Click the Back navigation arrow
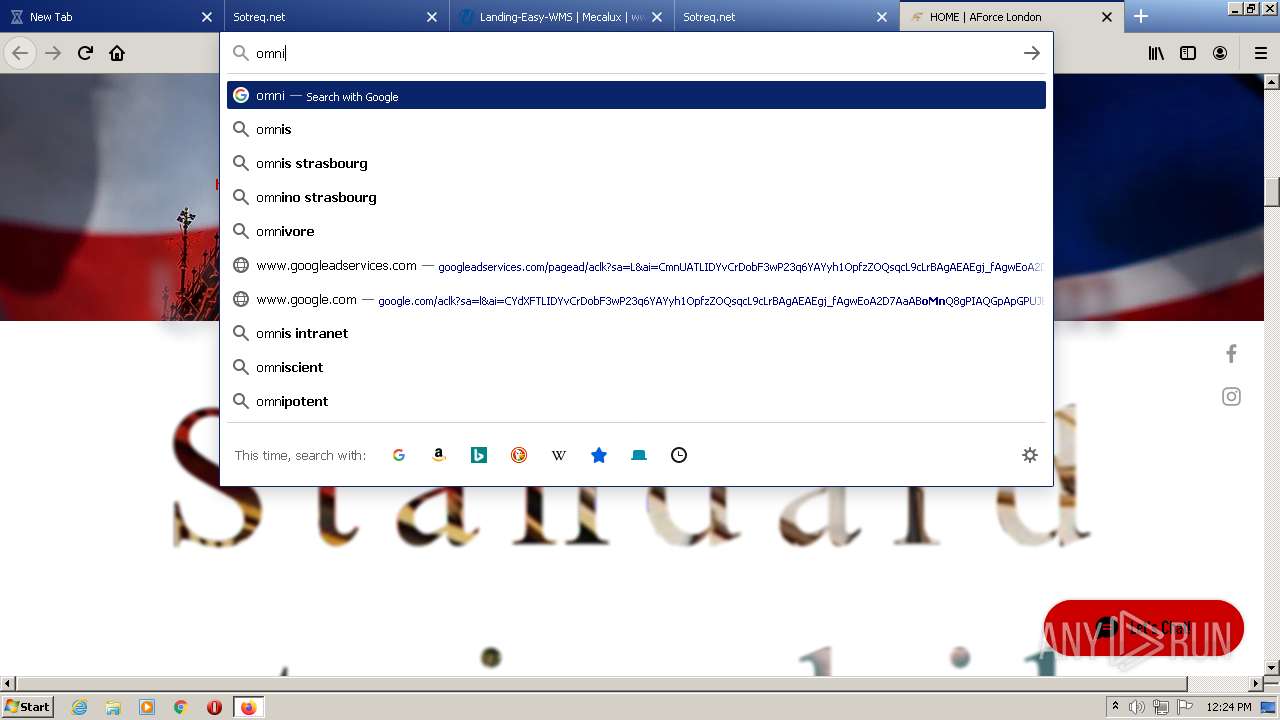 pos(20,53)
